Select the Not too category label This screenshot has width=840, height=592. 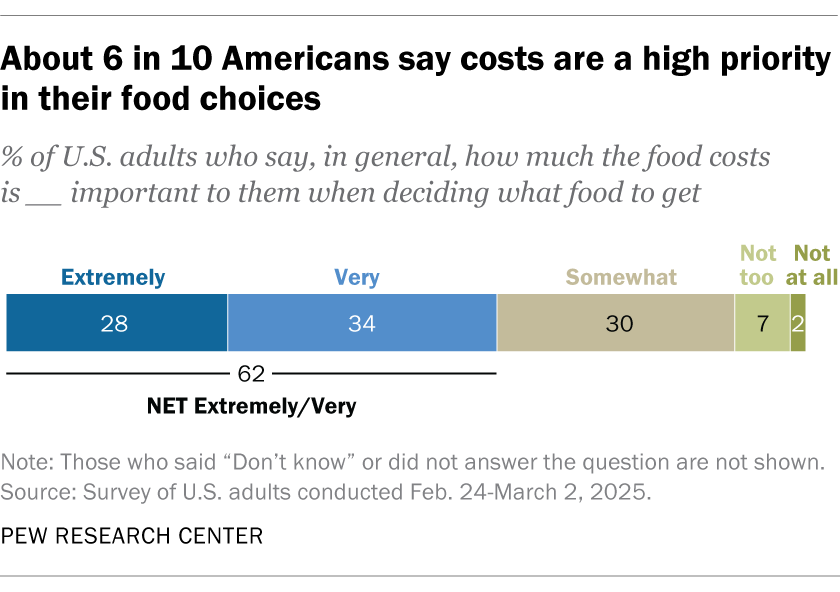point(757,266)
